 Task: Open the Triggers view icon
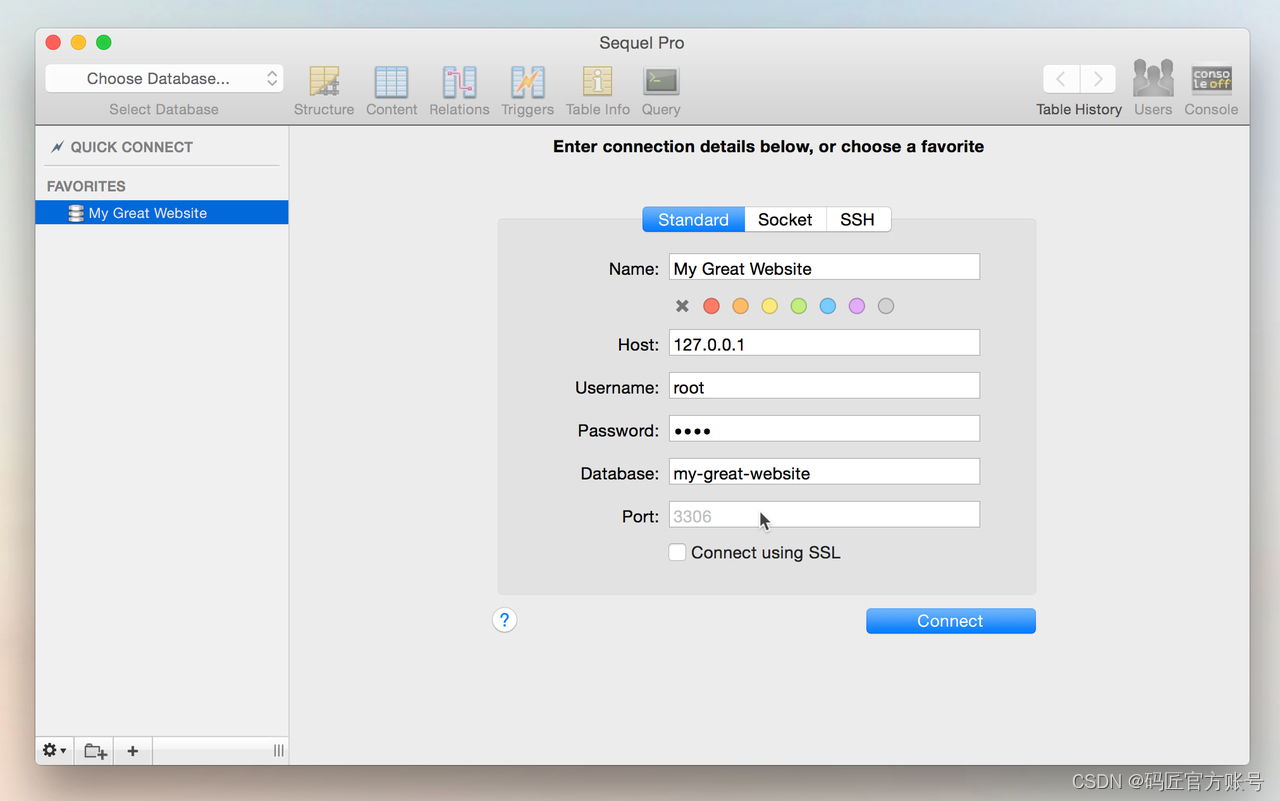click(527, 82)
